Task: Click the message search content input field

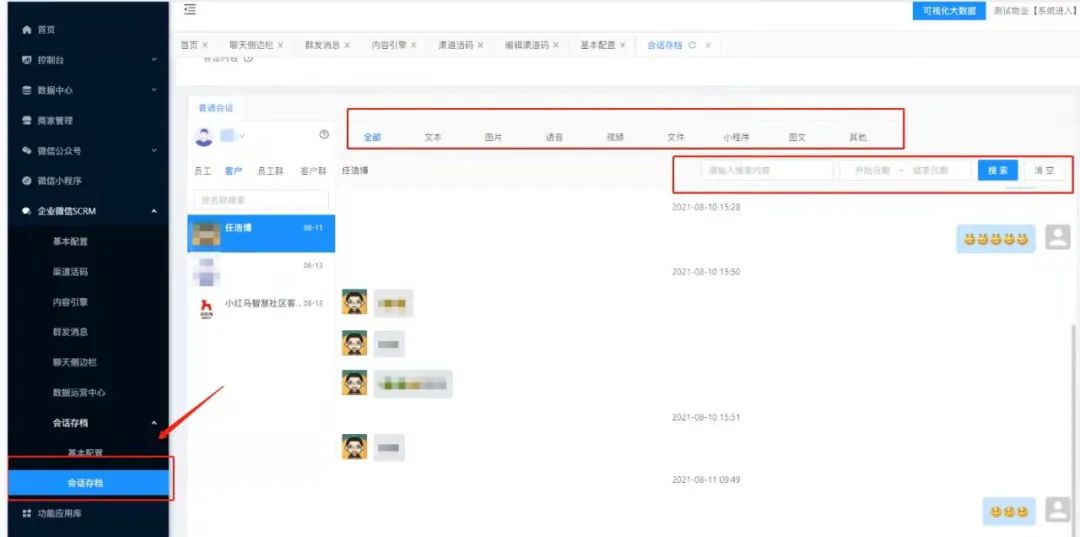Action: pyautogui.click(x=767, y=170)
